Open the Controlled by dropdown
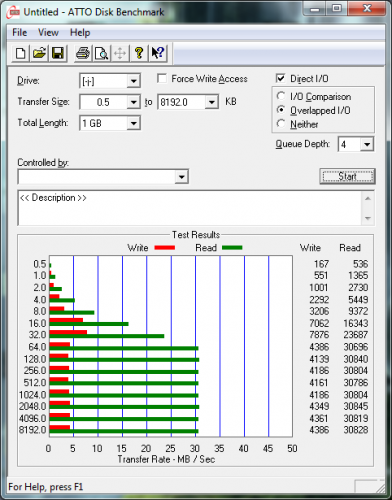The width and height of the screenshot is (392, 500). 181,177
